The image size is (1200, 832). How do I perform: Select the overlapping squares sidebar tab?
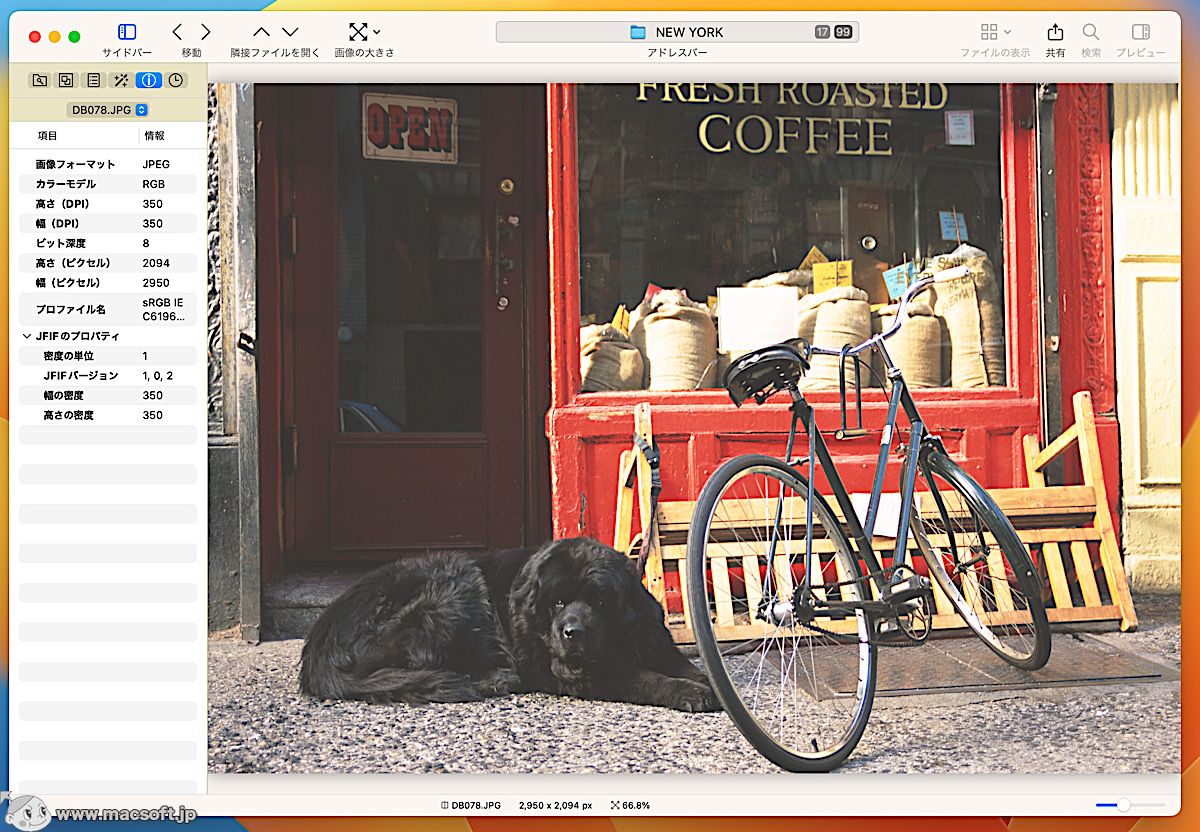pyautogui.click(x=66, y=80)
